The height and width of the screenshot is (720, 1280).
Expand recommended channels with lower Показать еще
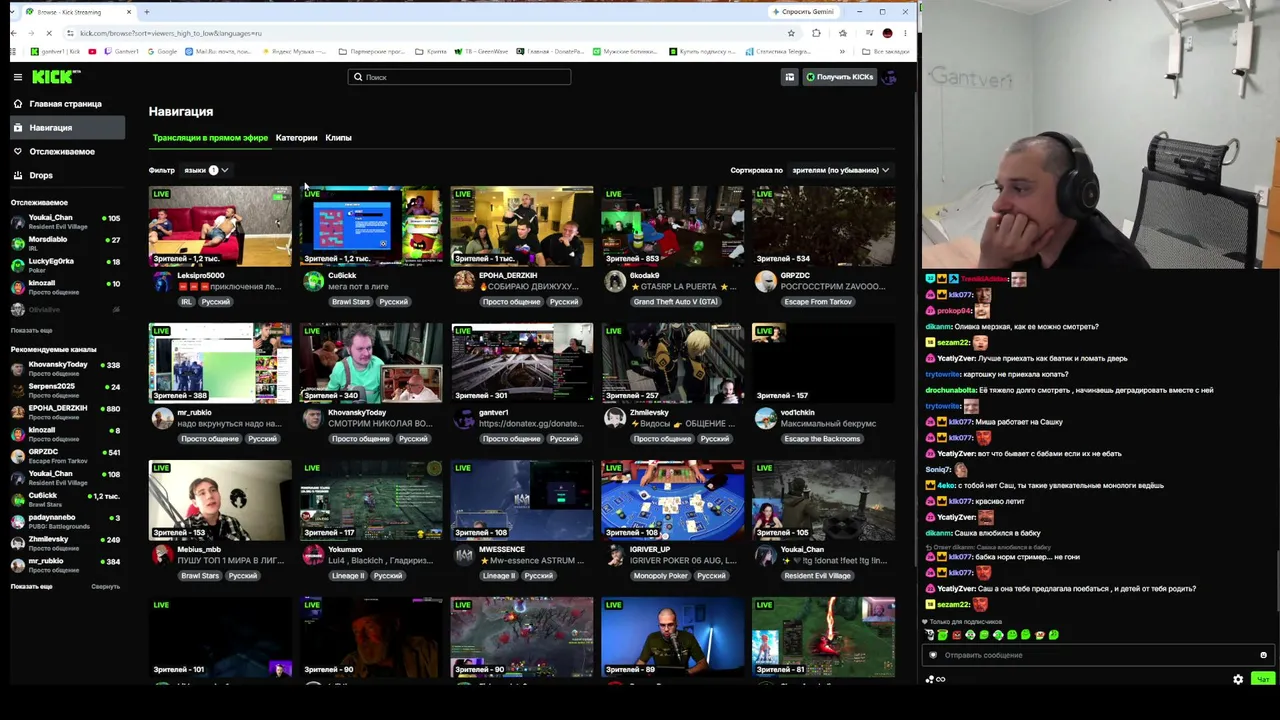point(31,587)
